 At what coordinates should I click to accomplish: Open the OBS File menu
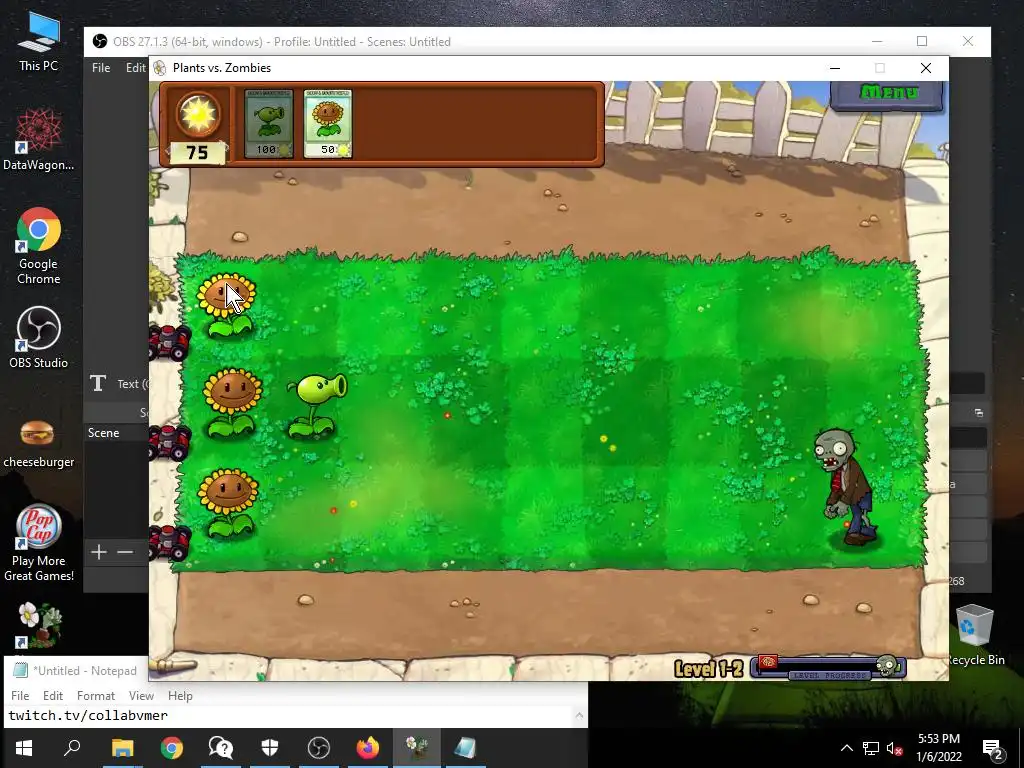pyautogui.click(x=101, y=67)
